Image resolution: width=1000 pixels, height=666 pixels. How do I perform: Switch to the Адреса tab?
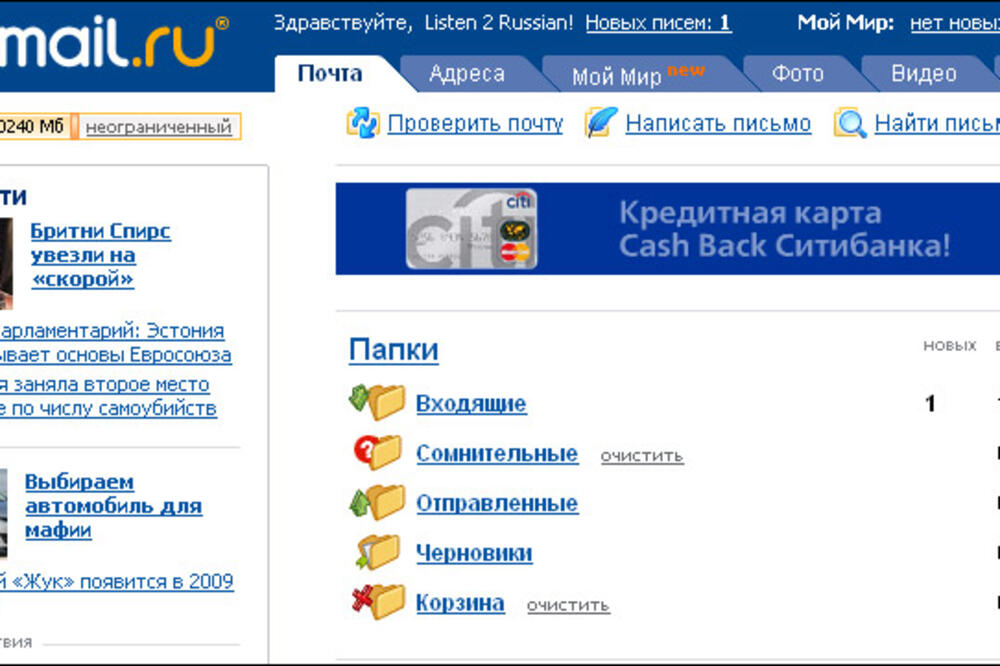point(466,72)
